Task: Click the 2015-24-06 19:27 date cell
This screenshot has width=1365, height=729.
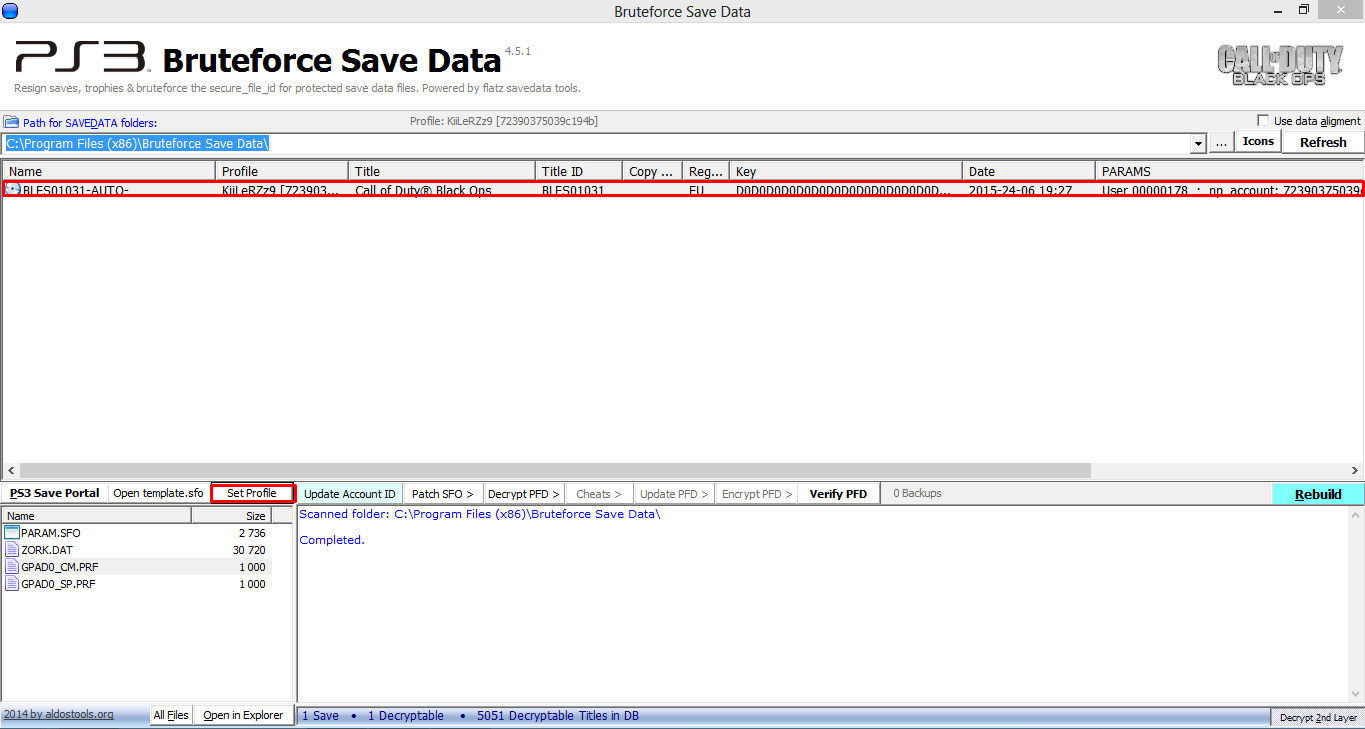Action: tap(1021, 190)
